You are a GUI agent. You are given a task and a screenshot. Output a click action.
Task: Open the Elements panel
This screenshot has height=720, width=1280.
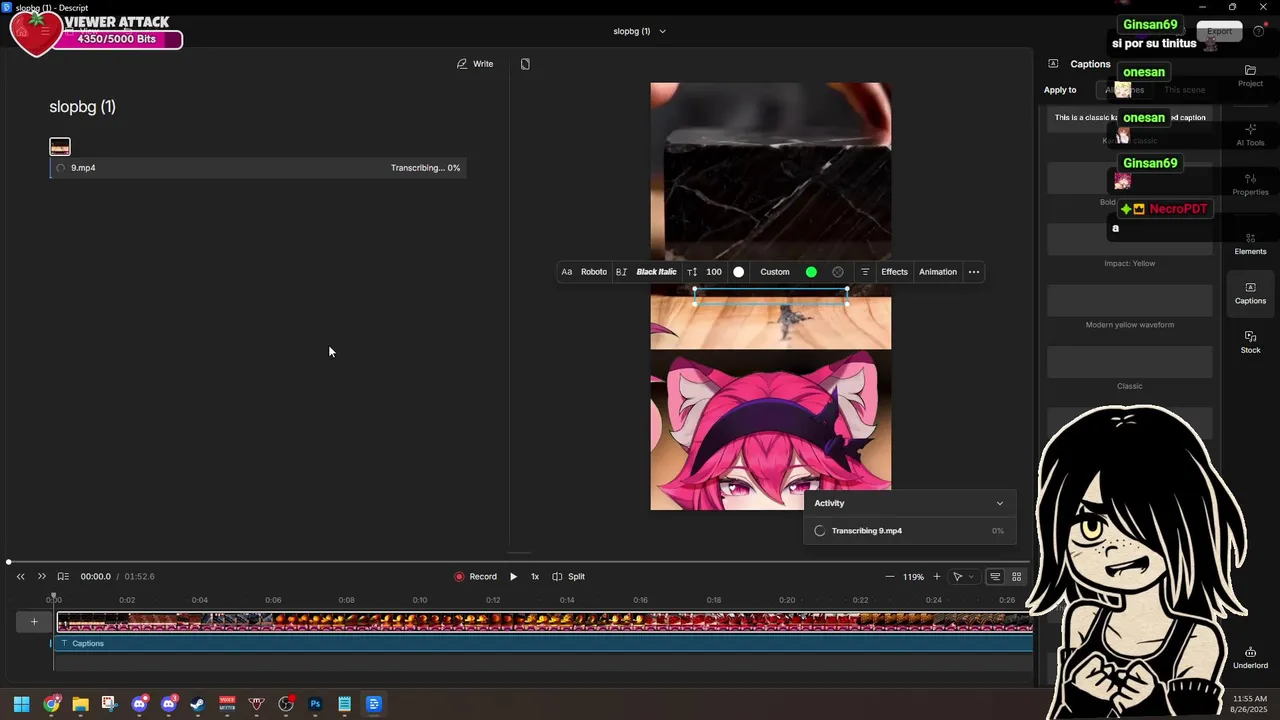pos(1250,244)
